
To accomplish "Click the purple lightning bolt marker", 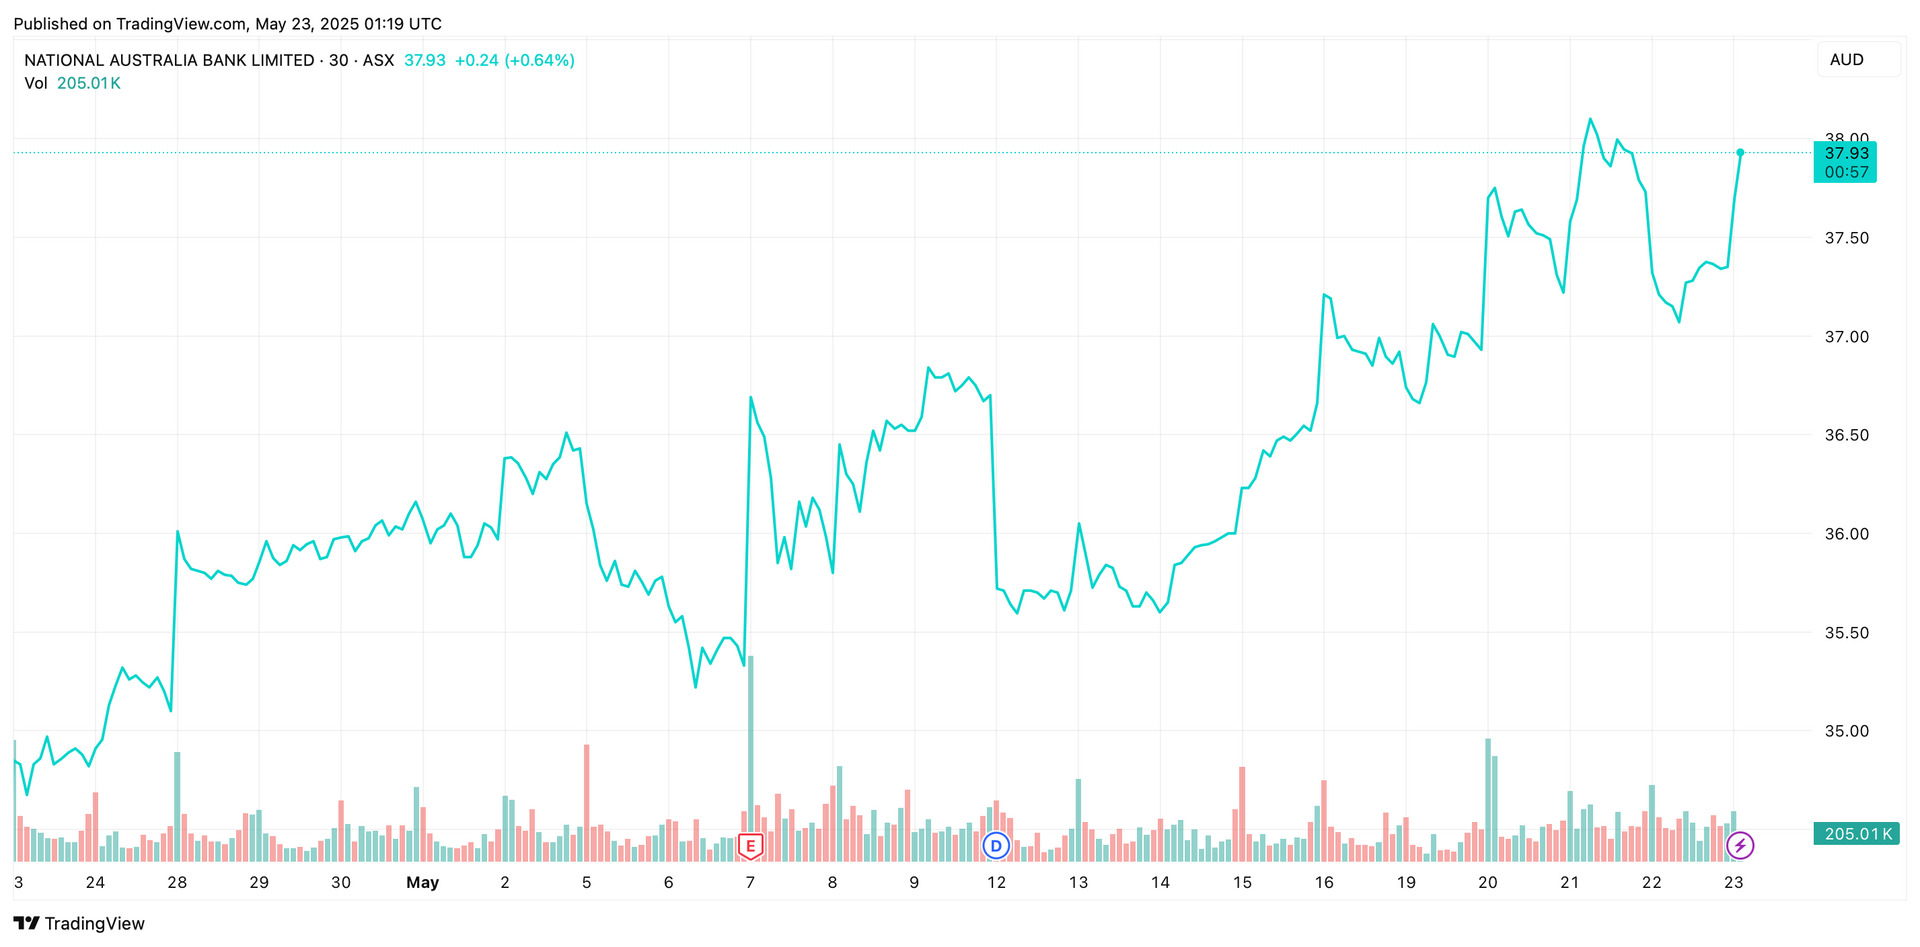I will tap(1740, 846).
